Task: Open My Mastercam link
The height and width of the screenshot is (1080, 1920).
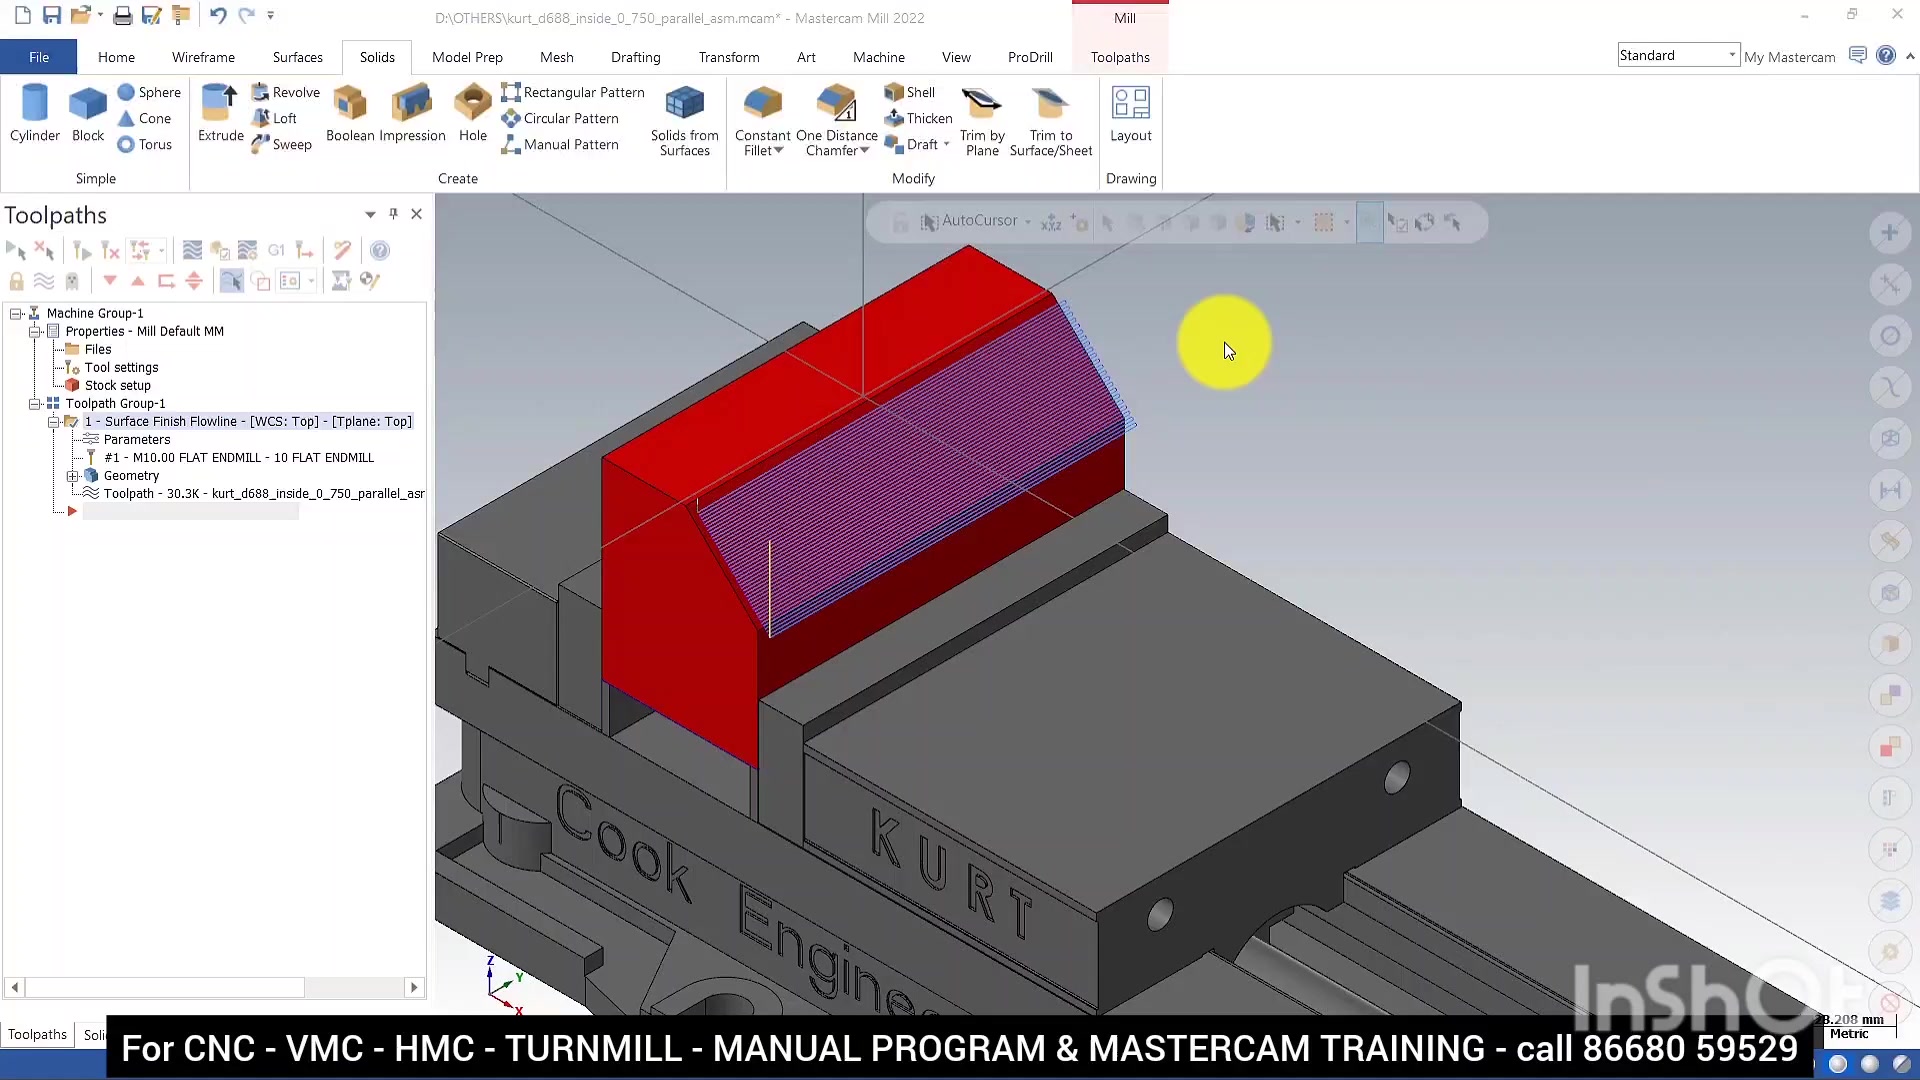Action: point(1789,57)
